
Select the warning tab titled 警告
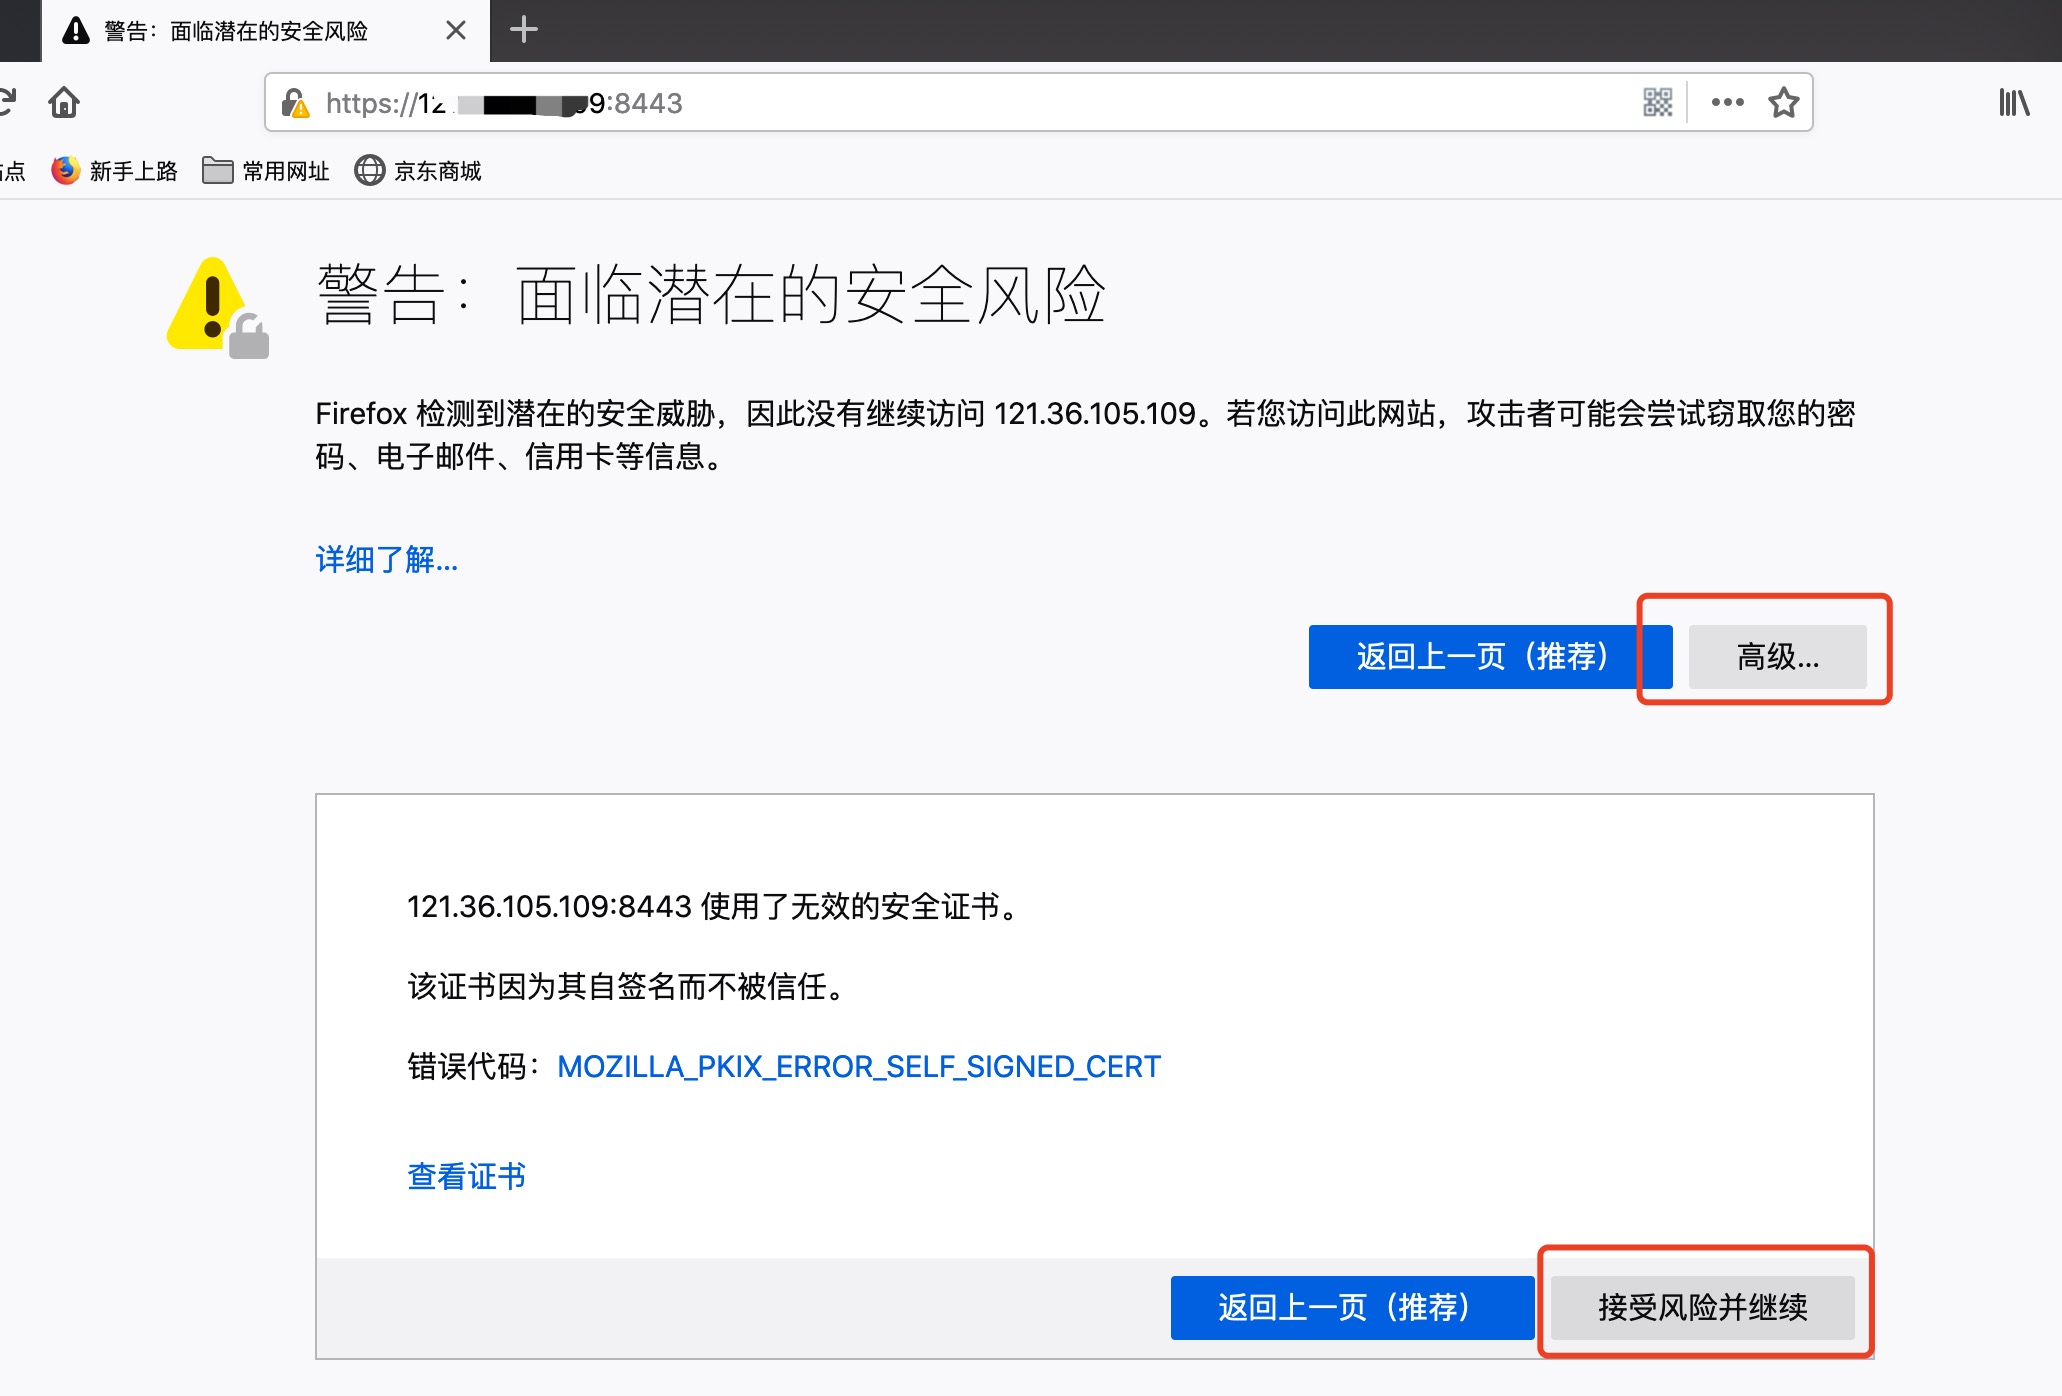[235, 31]
